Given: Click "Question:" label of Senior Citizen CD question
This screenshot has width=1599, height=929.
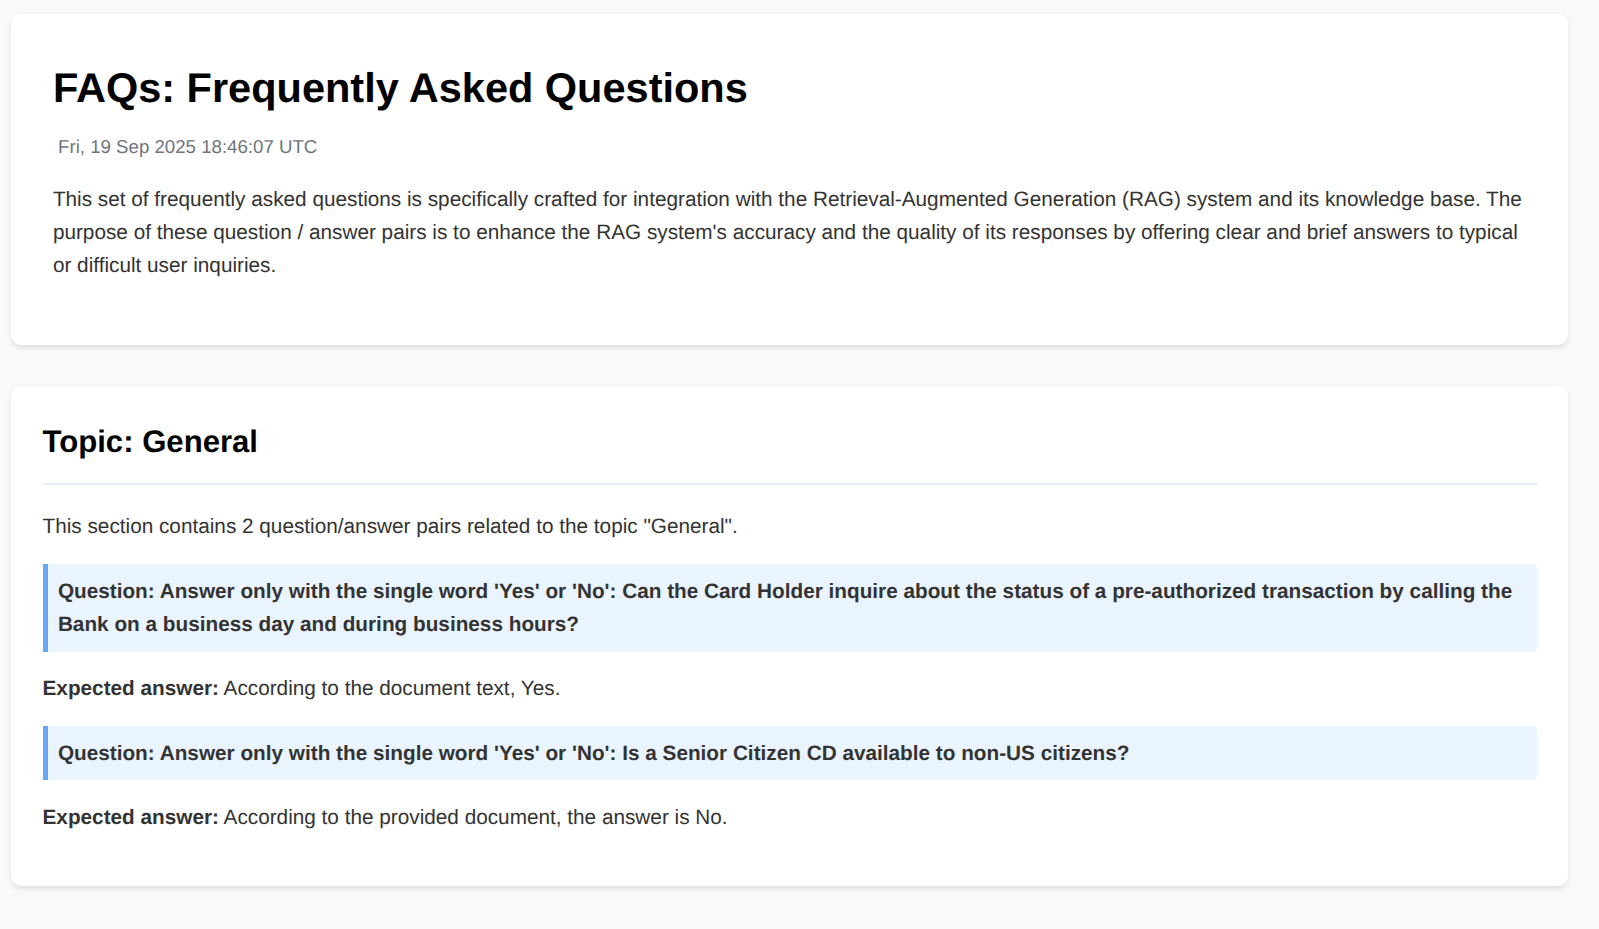Looking at the screenshot, I should (x=106, y=753).
